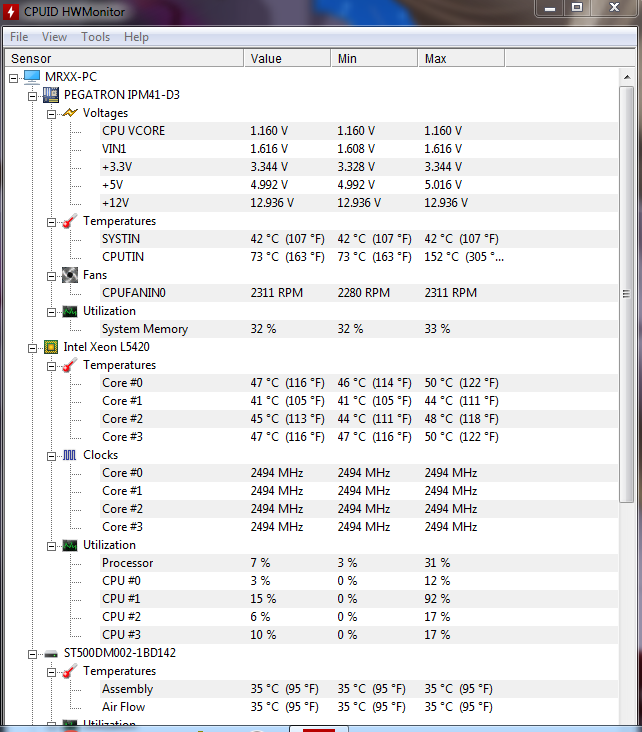The height and width of the screenshot is (732, 642).
Task: Collapse the Xeon Temperatures group
Action: coord(51,366)
